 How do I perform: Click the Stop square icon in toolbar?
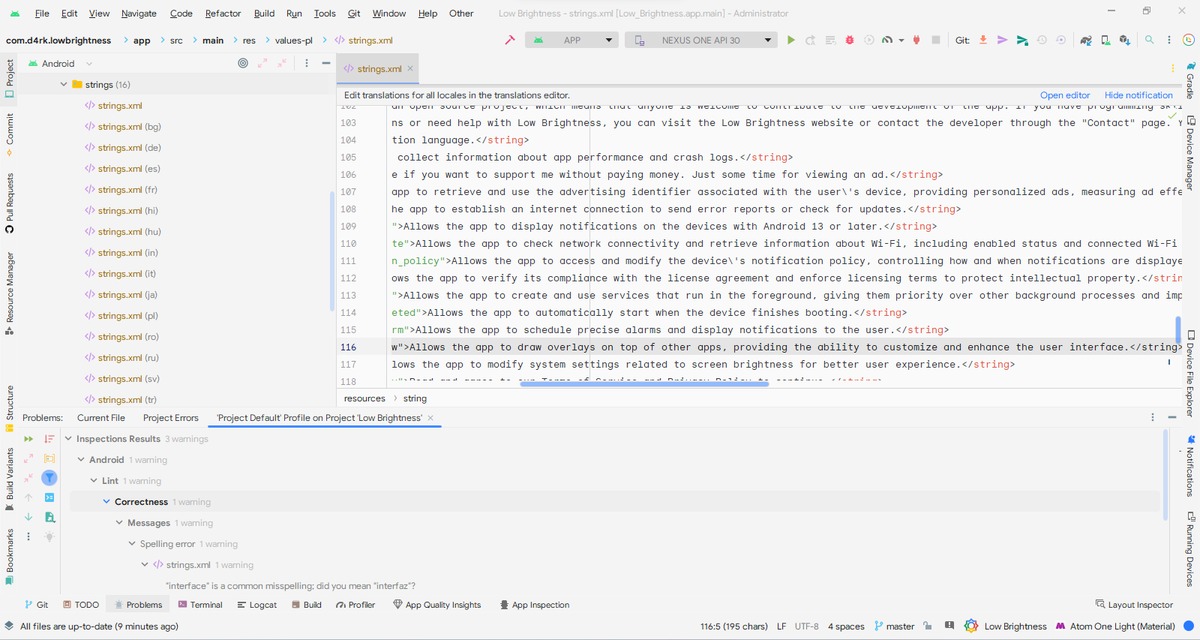coord(936,40)
